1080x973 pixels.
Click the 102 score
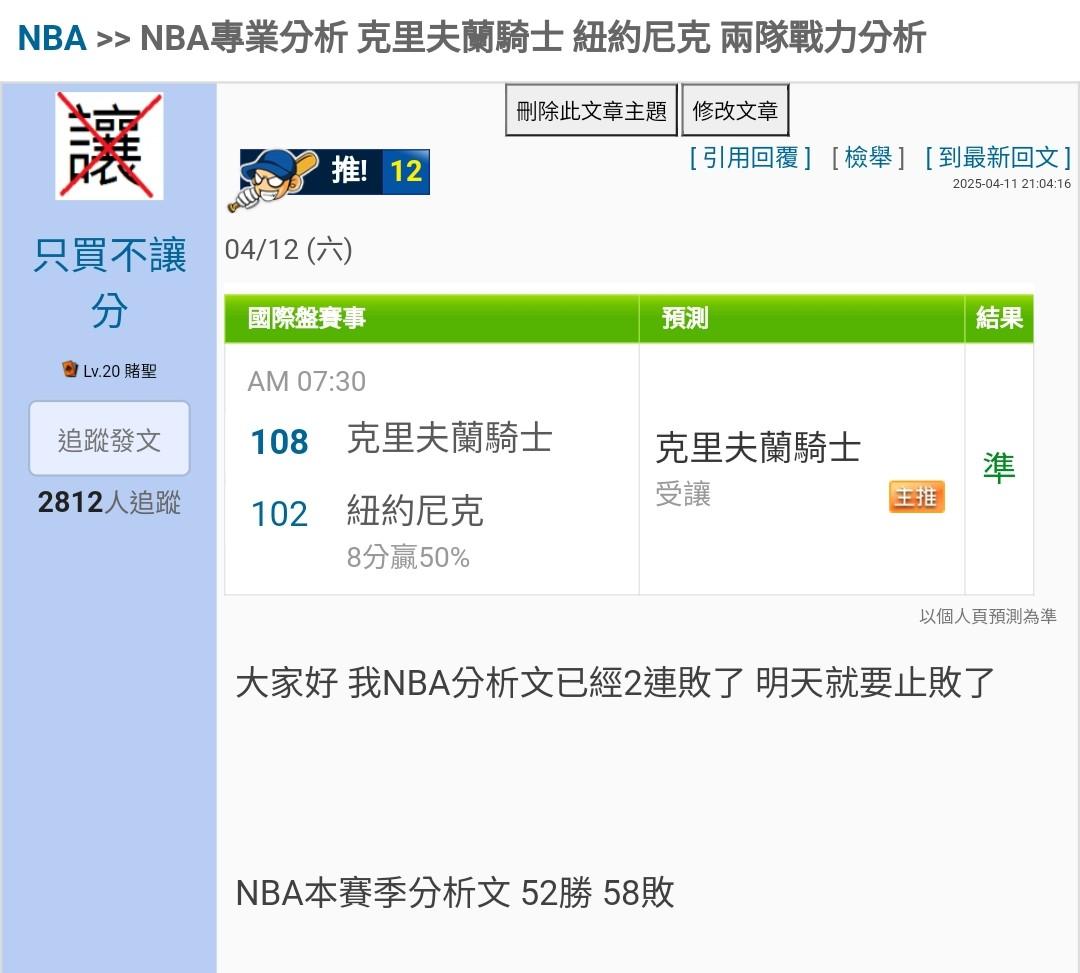[x=279, y=514]
